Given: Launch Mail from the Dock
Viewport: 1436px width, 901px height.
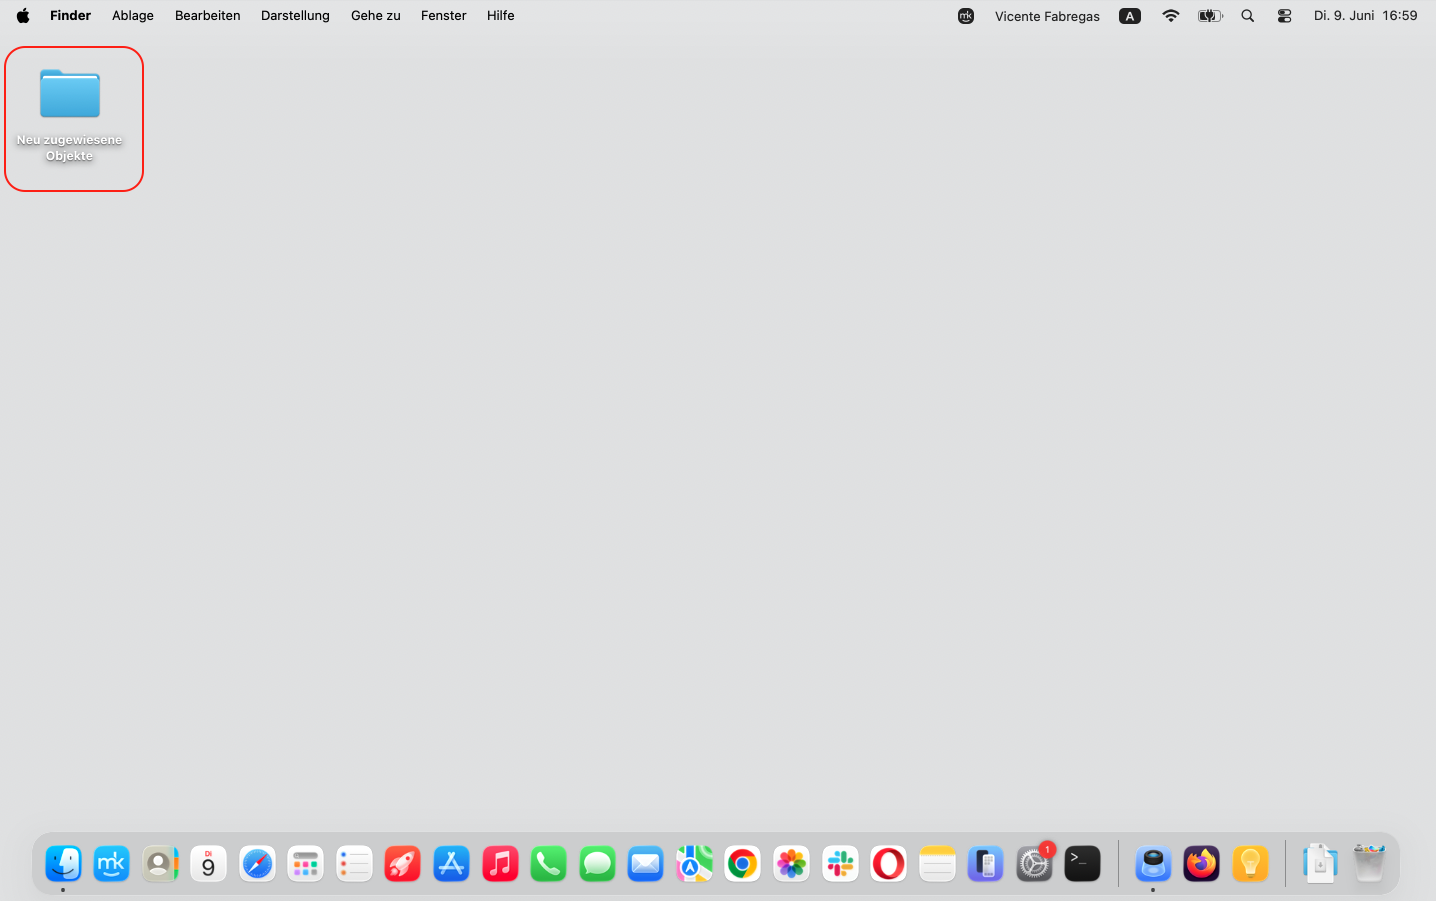Looking at the screenshot, I should point(646,863).
